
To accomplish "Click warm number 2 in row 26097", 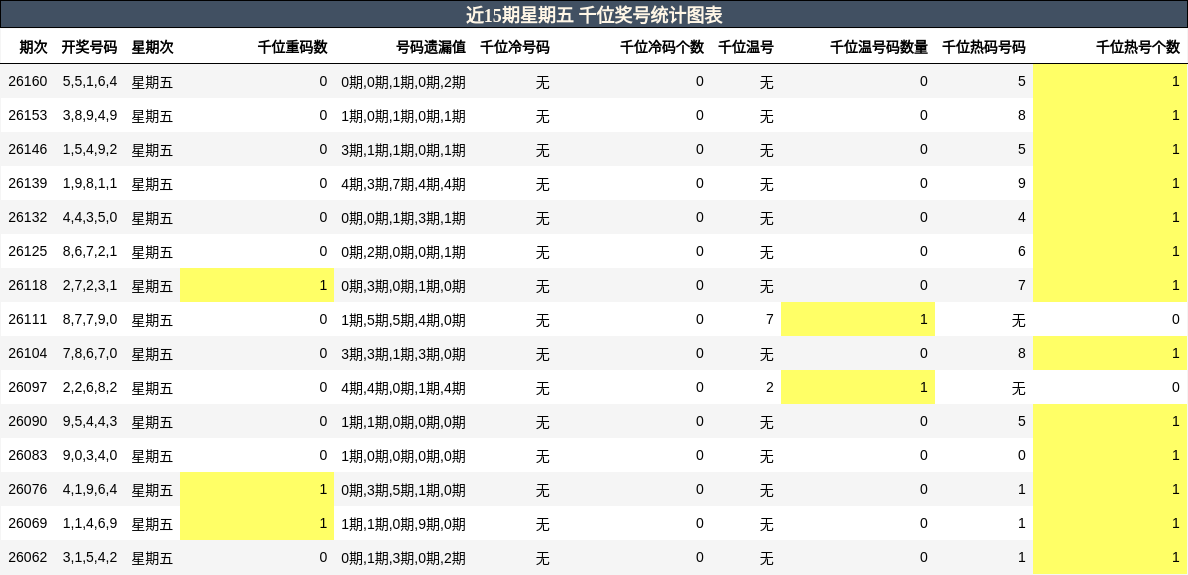I will click(x=770, y=387).
